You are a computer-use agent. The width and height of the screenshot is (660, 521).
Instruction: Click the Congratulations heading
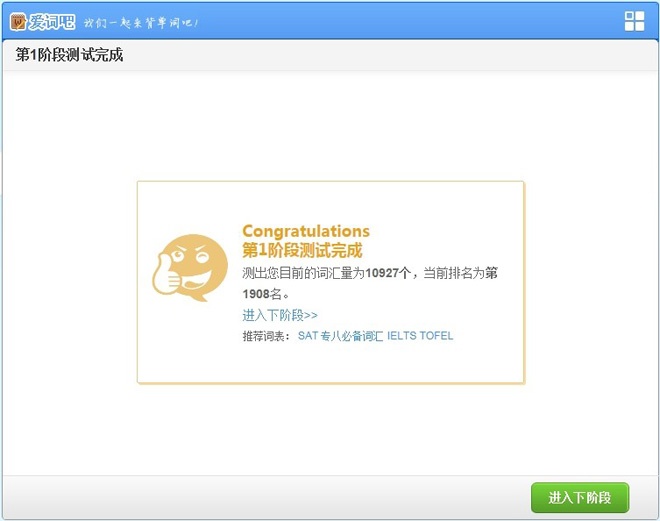[305, 231]
